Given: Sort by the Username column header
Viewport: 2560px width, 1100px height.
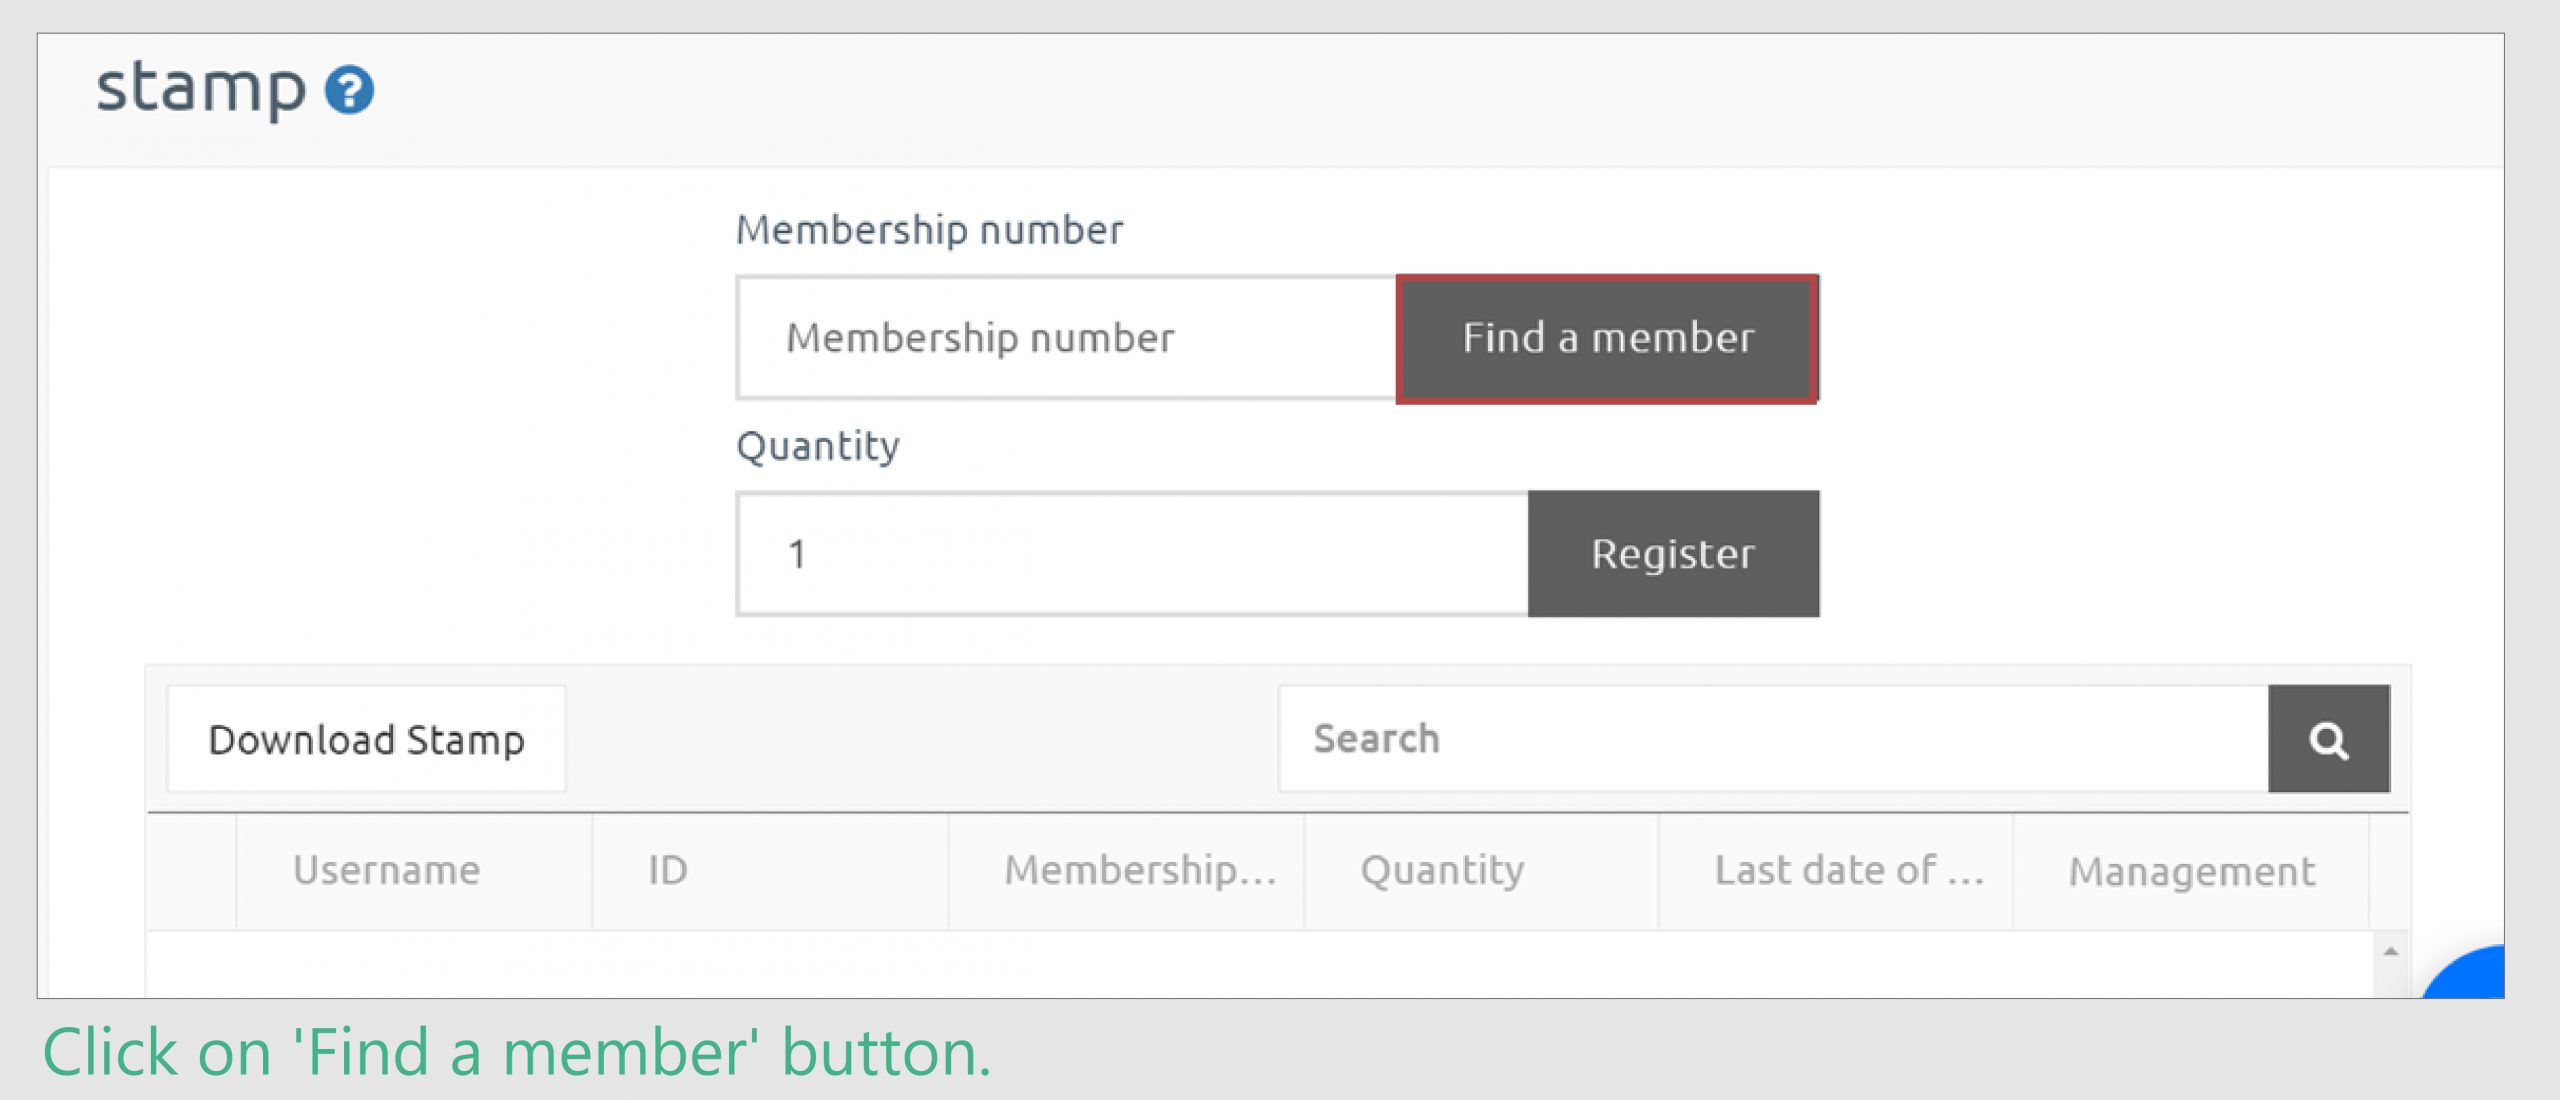Looking at the screenshot, I should click(x=414, y=871).
